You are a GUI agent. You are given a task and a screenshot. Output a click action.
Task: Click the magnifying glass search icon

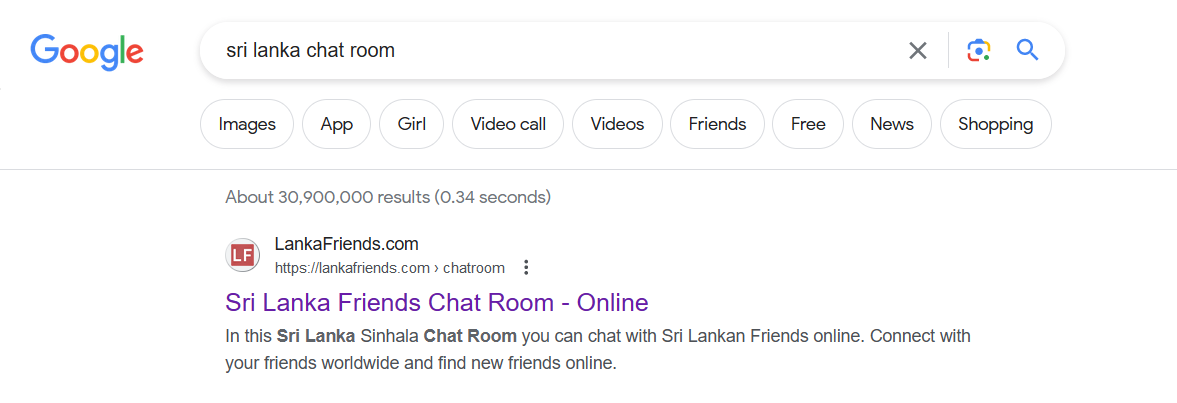point(1027,50)
